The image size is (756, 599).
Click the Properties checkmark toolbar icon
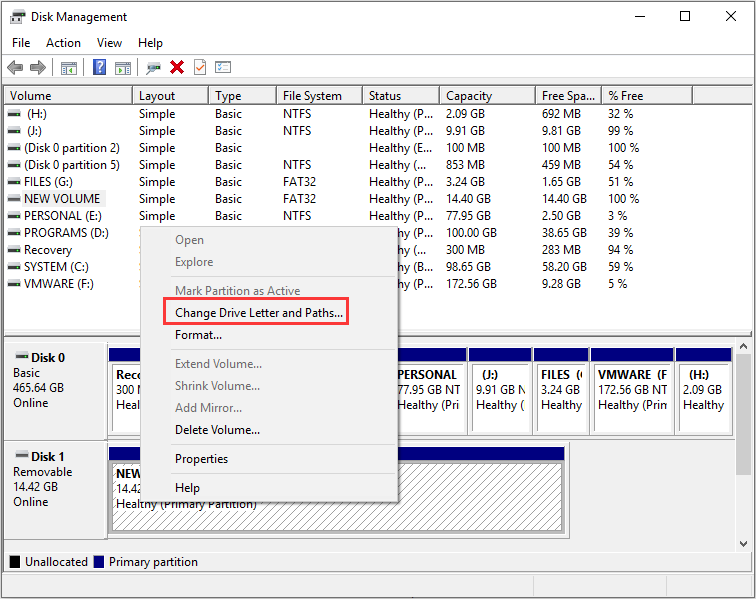pos(200,67)
